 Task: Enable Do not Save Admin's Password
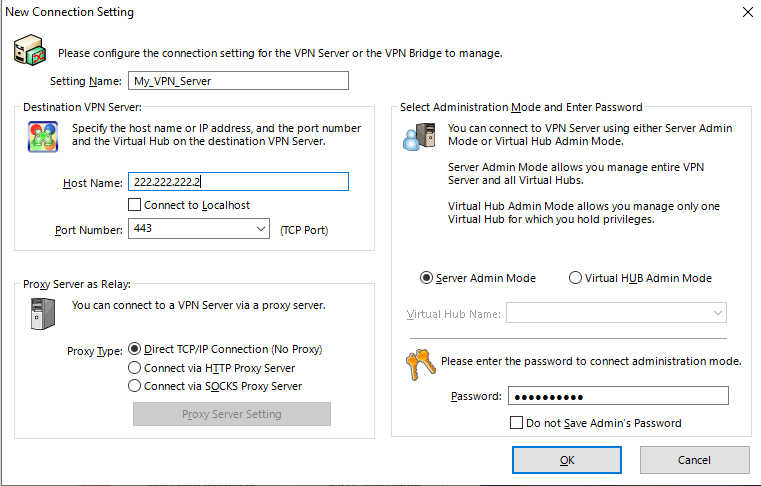coord(516,422)
